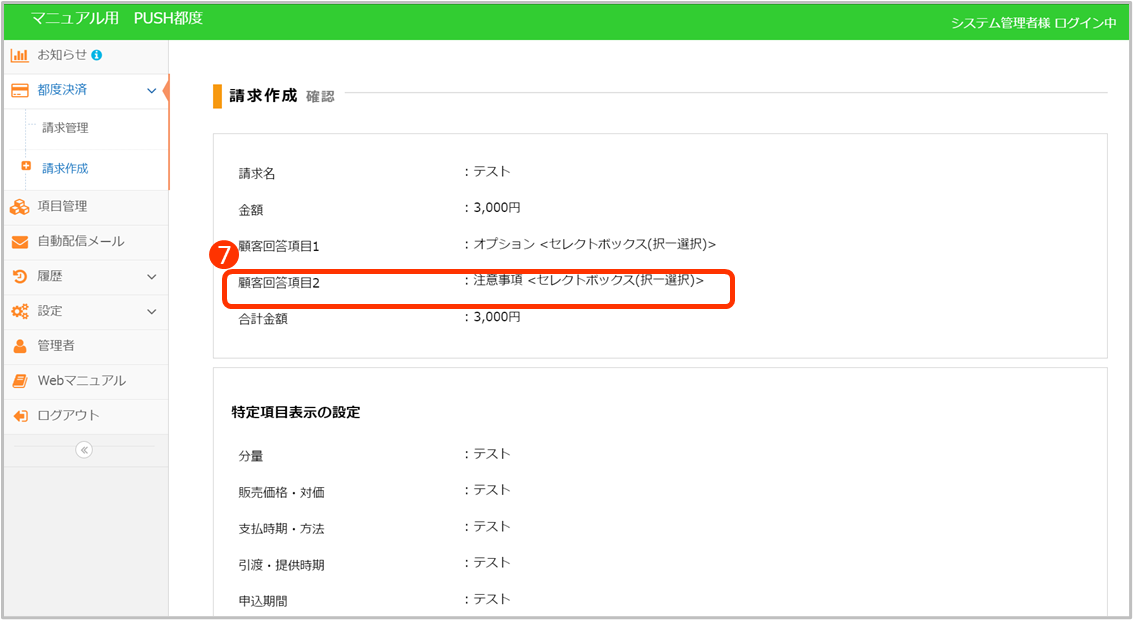Screen dimensions: 1133x620
Task: Click the plus icon beside 請求作成
Action: (26, 167)
